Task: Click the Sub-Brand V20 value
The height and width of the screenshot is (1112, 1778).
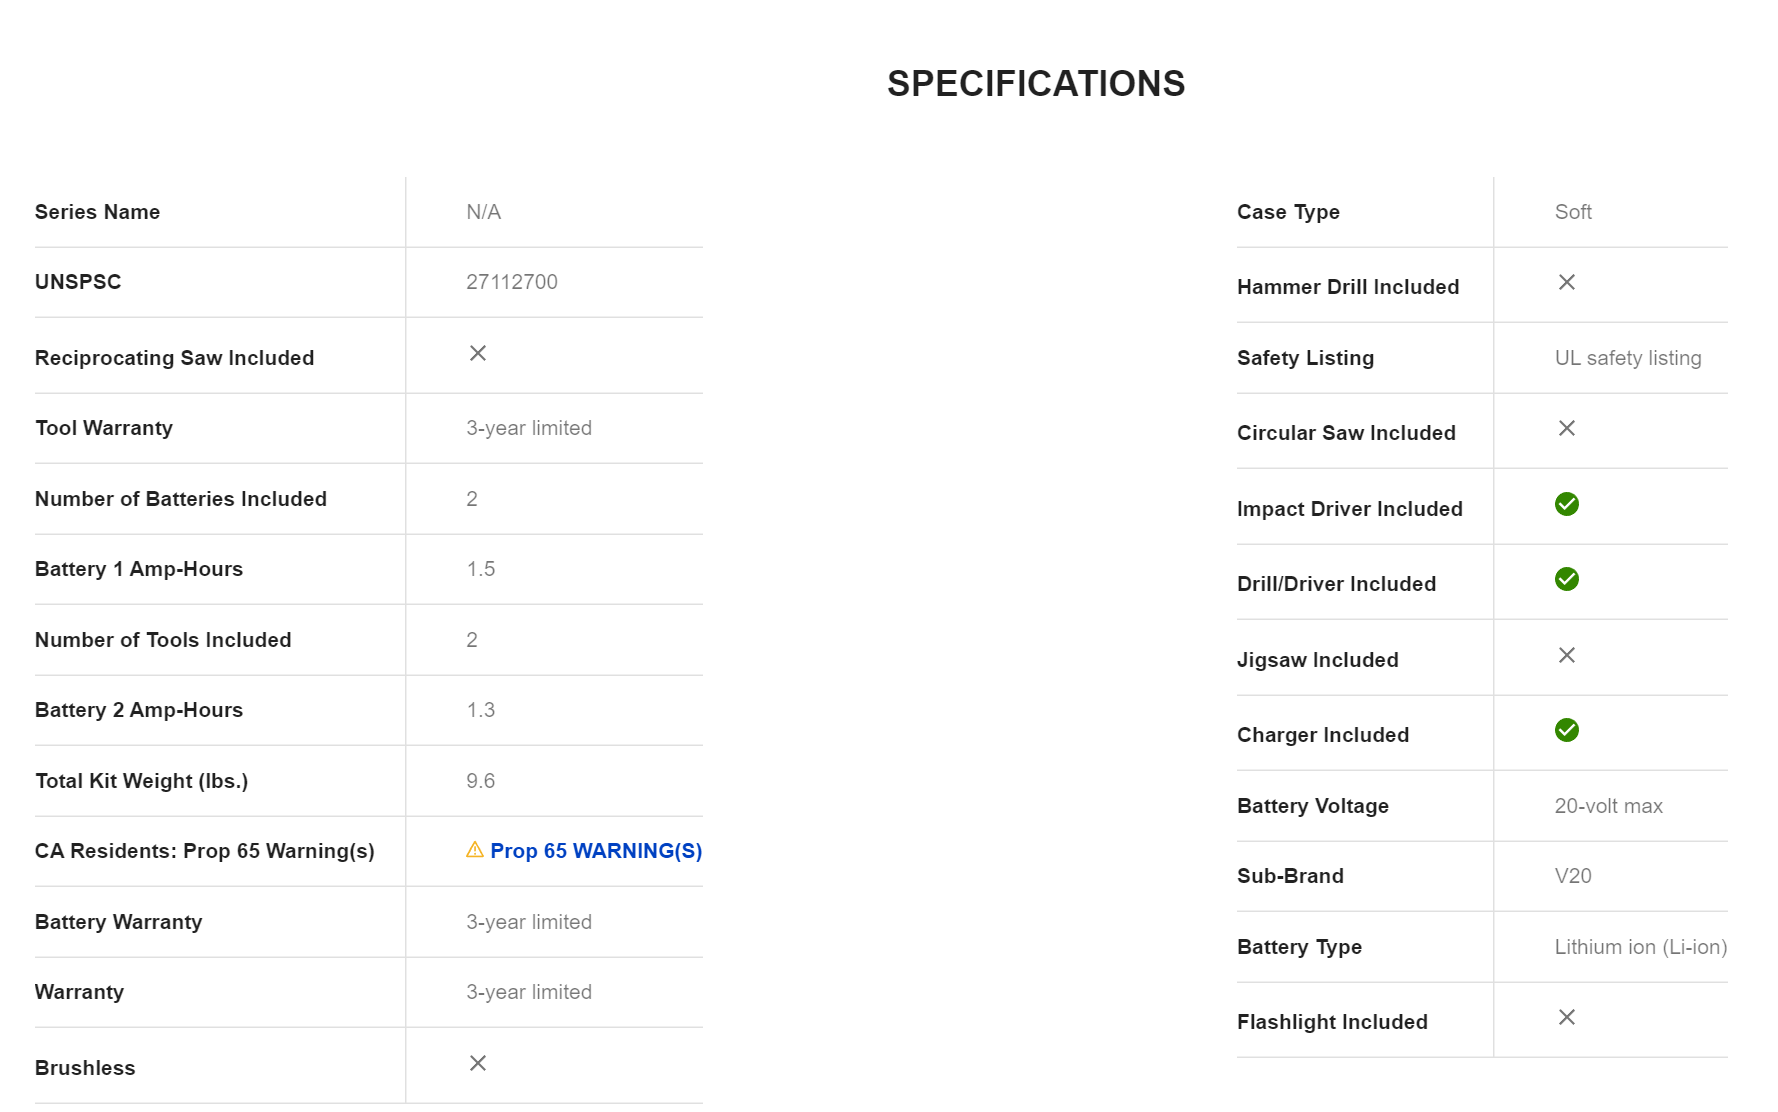Action: point(1573,876)
